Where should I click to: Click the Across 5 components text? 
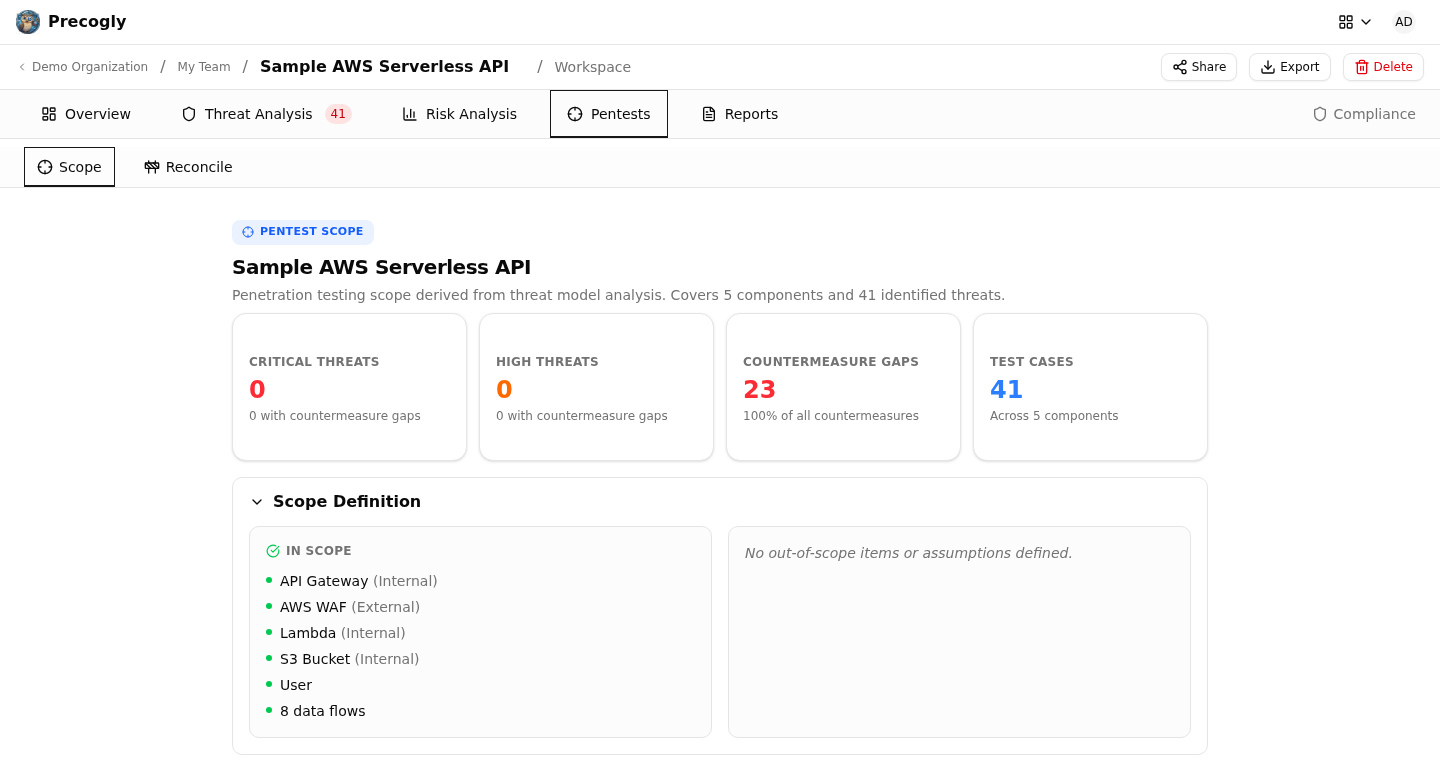[1054, 416]
